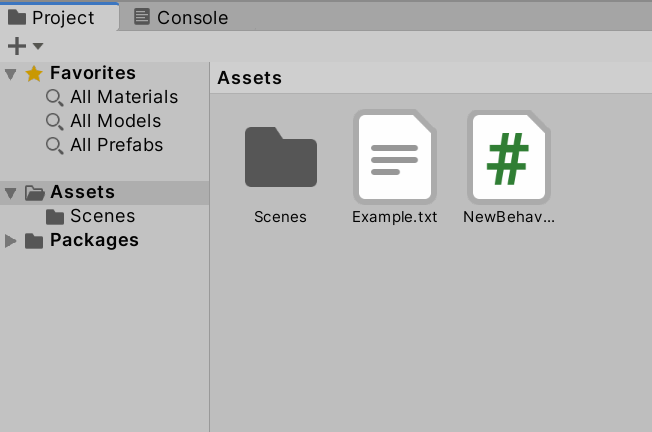This screenshot has height=432, width=652.
Task: Click the Scenes folder icon in Assets grid
Action: point(280,157)
